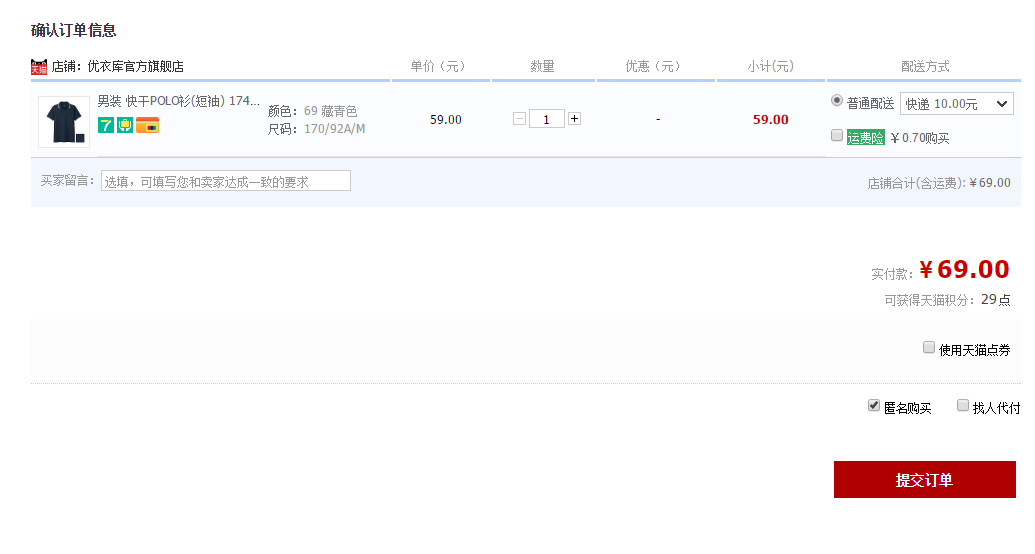Click the 颜色: 69 藏青色 text
This screenshot has height=554, width=1035.
point(312,111)
